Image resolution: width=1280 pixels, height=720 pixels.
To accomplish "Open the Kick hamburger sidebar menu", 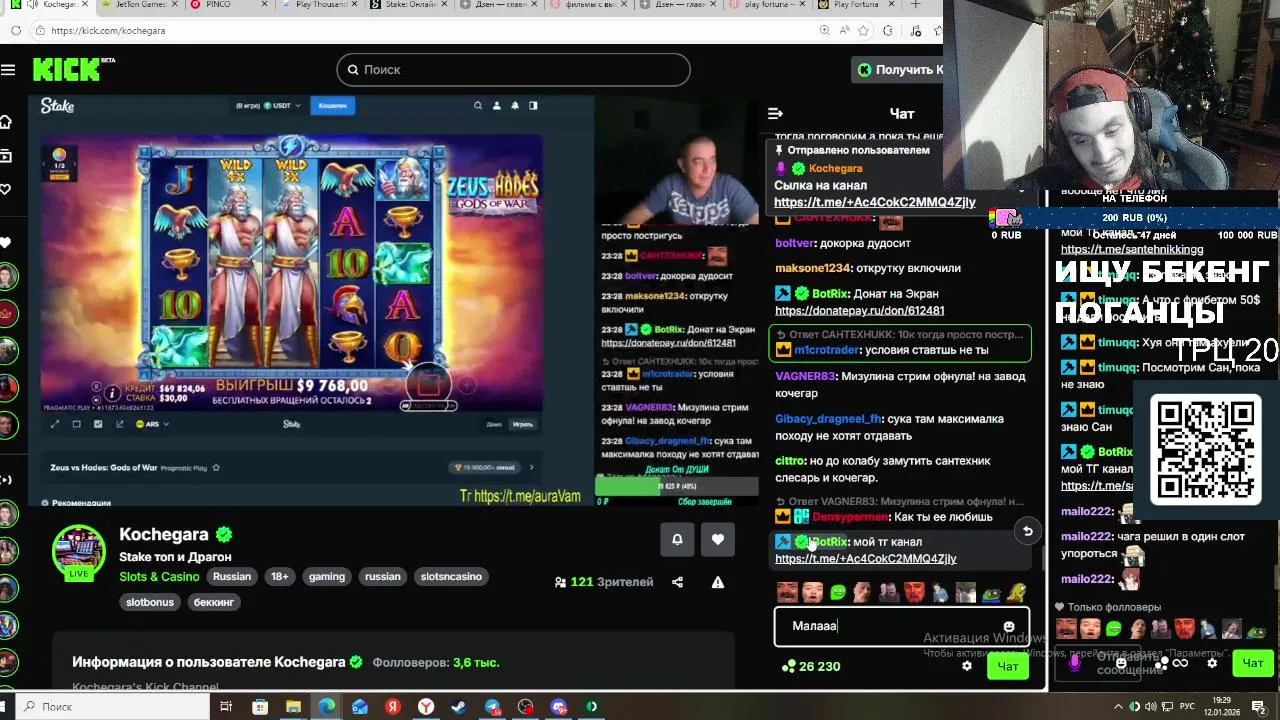I will click(x=8, y=69).
